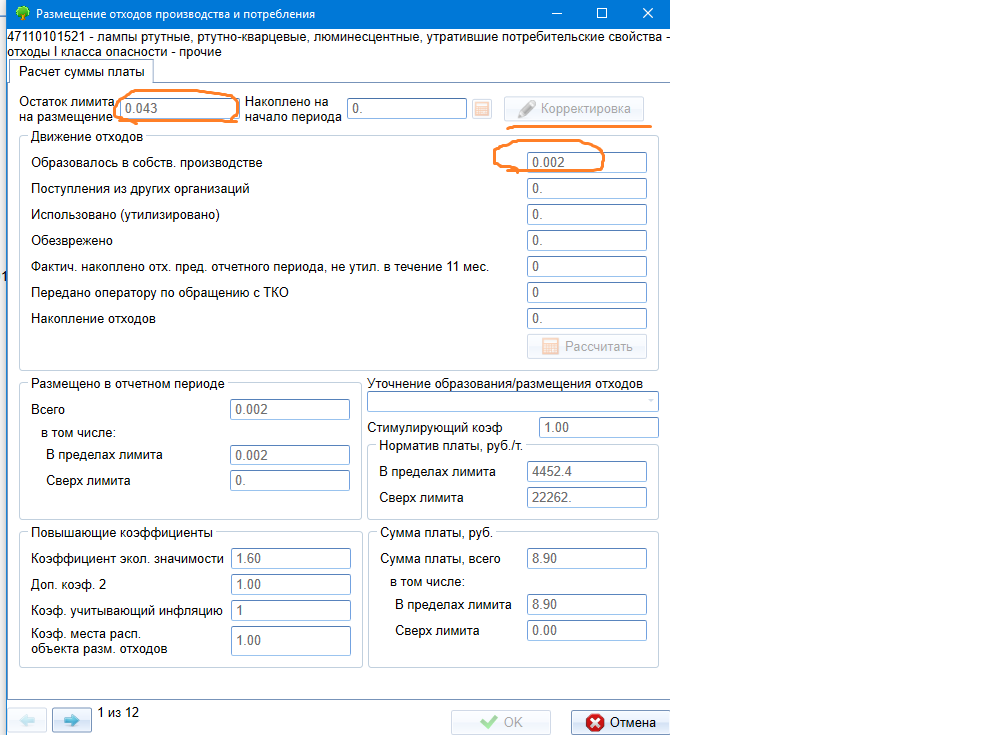Click the Коэффициент экол. значимости field
Viewport: 1008px width, 735px height.
[x=290, y=558]
